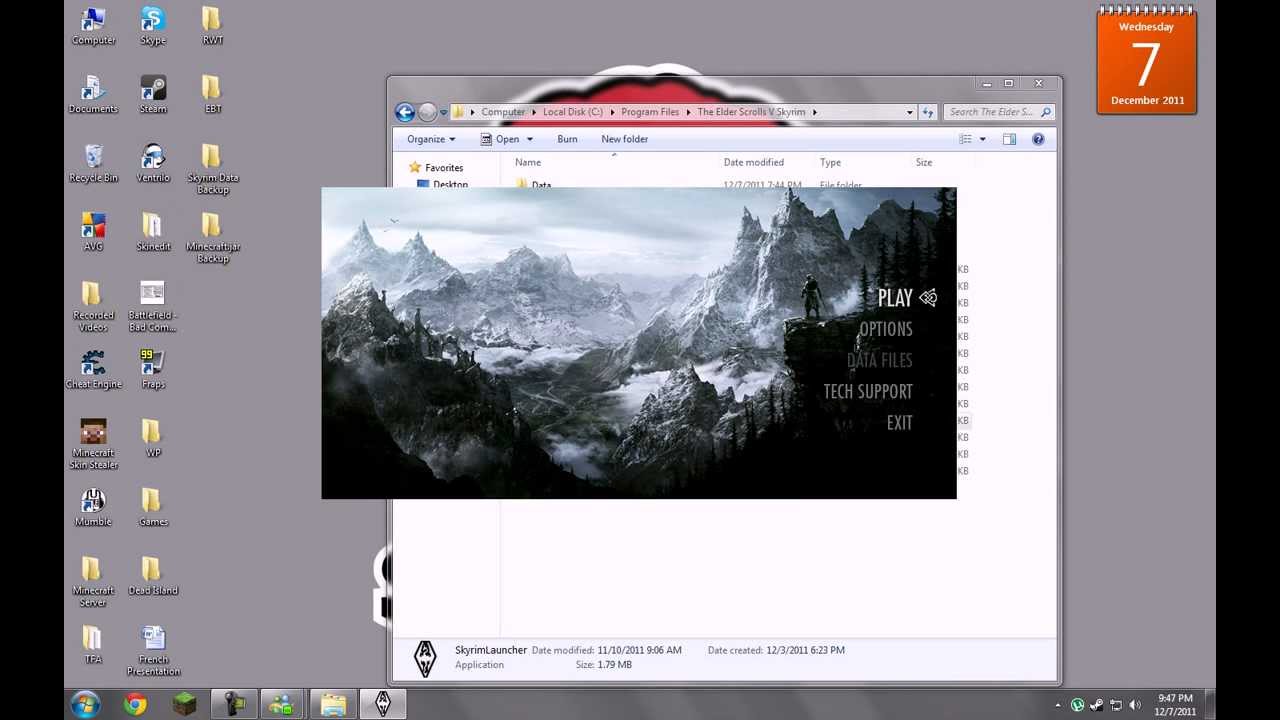Expand the Open button dropdown arrow

click(530, 139)
